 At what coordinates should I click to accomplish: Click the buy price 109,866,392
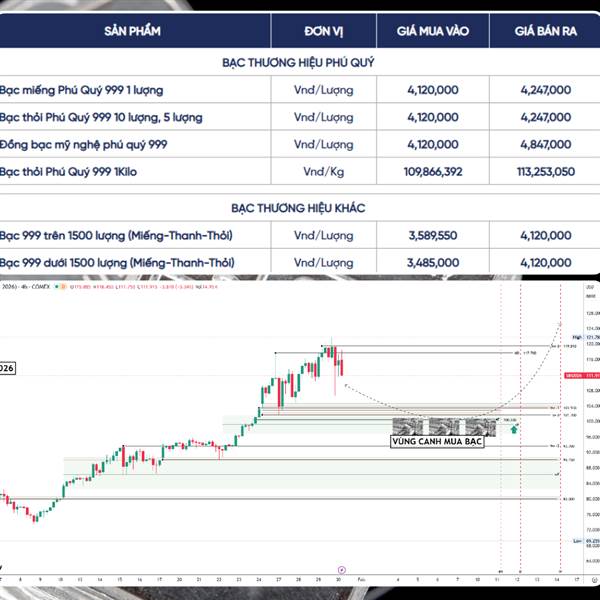[433, 172]
